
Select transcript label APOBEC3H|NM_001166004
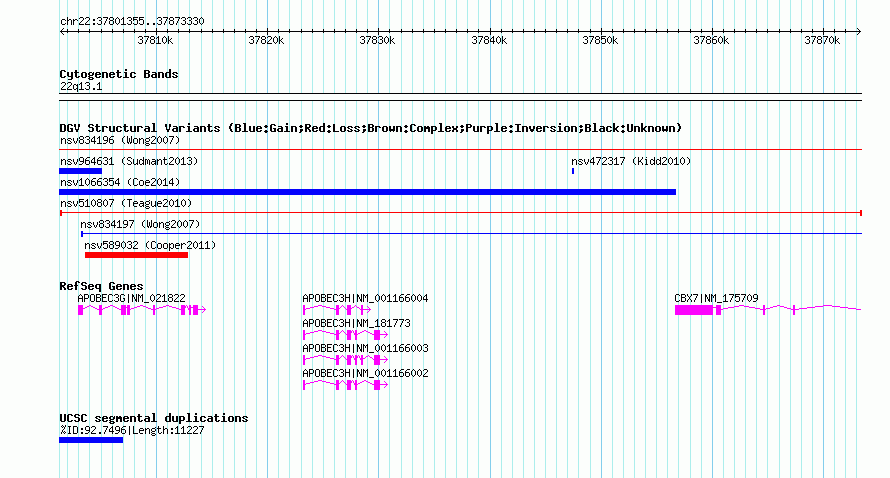pyautogui.click(x=365, y=298)
